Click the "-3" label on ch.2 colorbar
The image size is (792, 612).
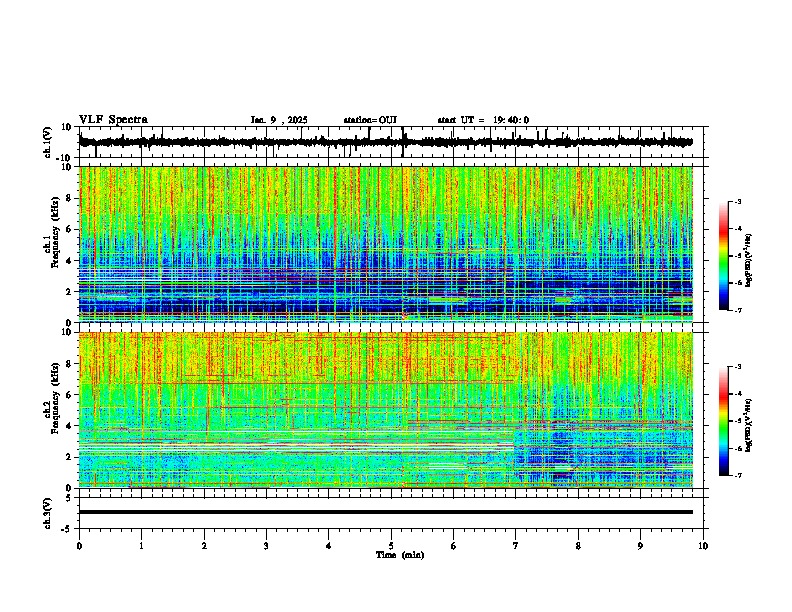coord(737,367)
